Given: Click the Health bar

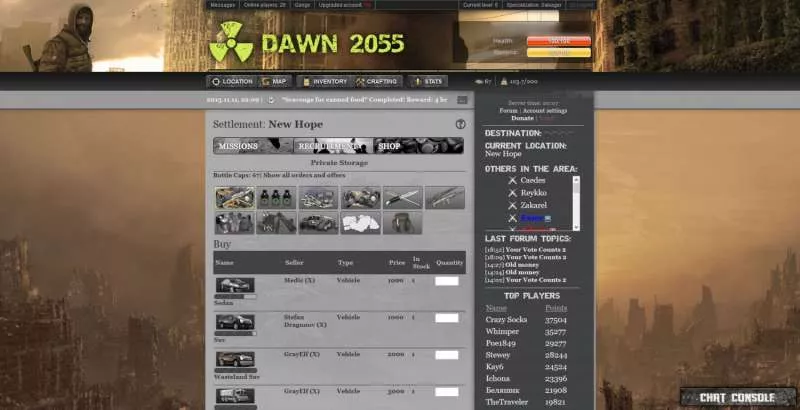Looking at the screenshot, I should [559, 41].
